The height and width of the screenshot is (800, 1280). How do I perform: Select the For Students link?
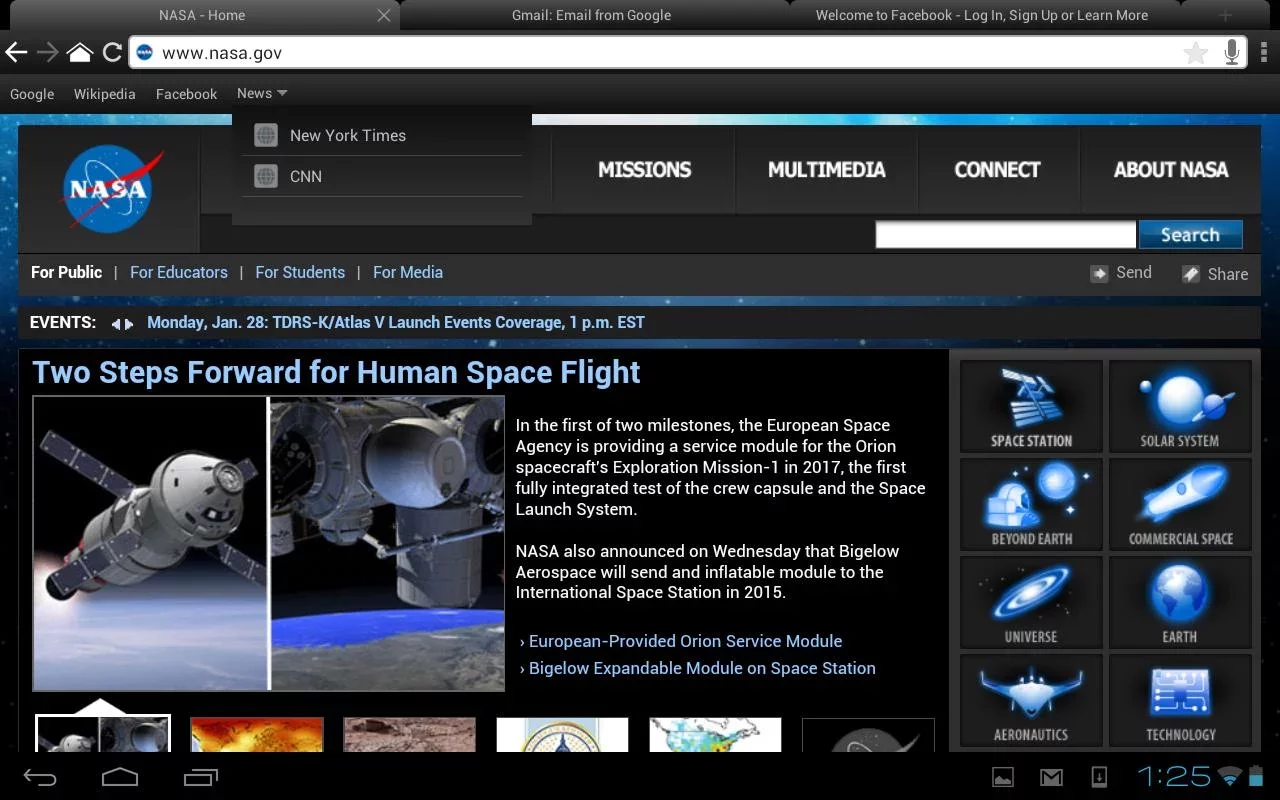click(x=300, y=272)
